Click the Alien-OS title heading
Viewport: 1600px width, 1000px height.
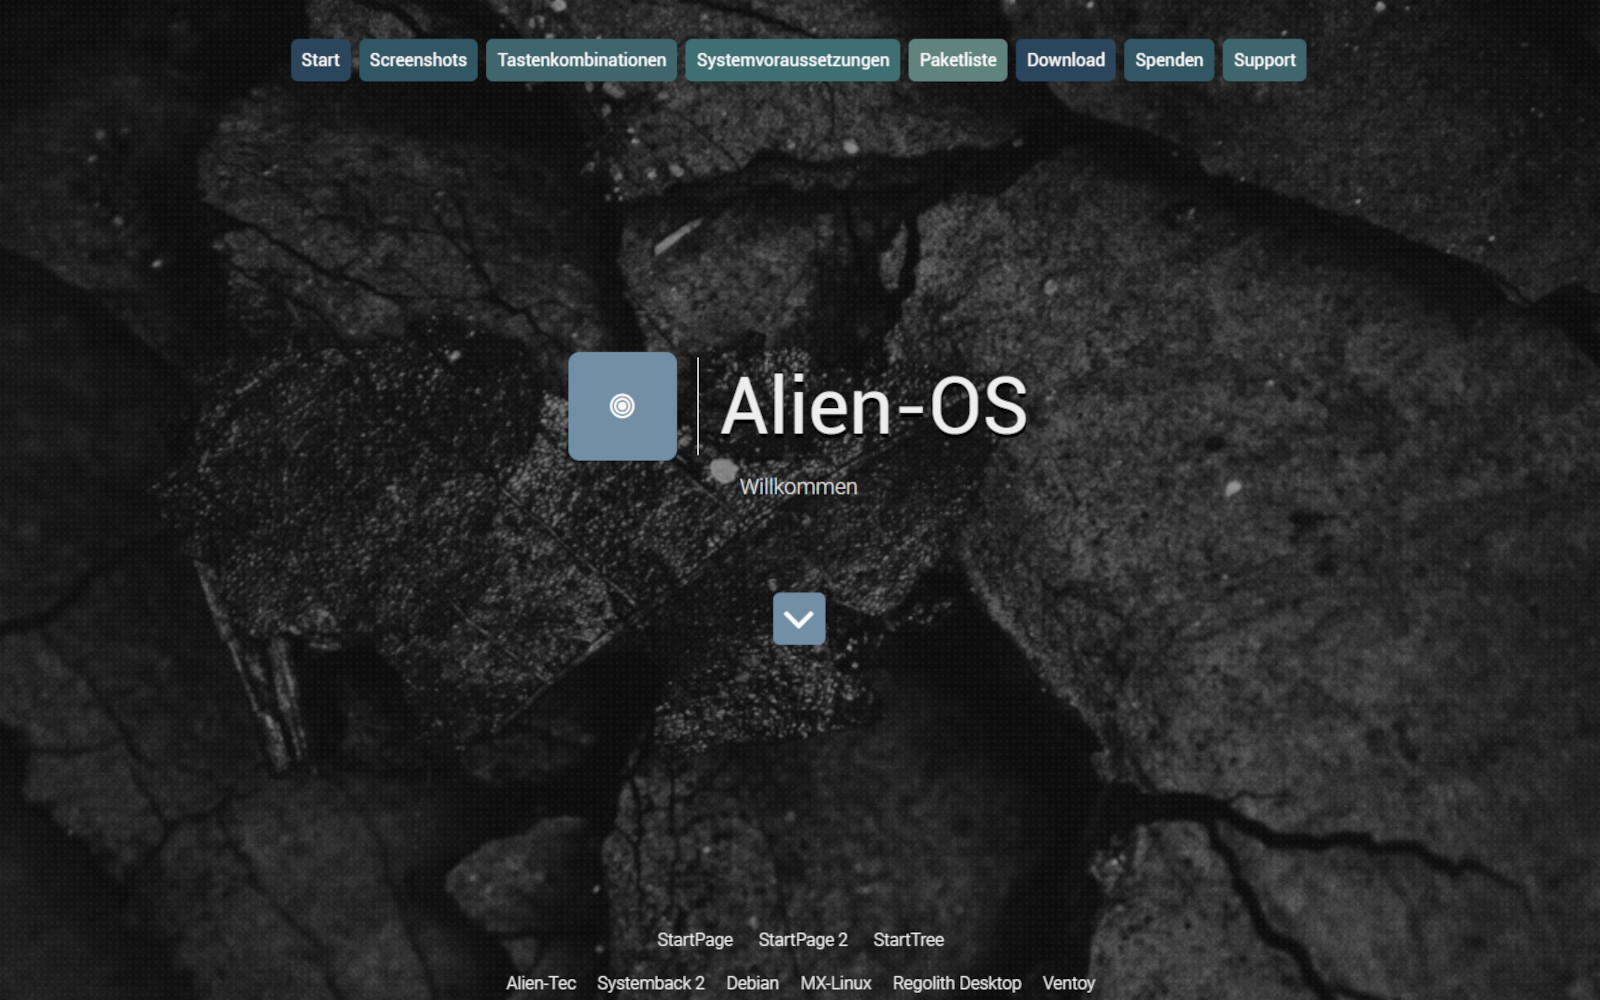874,406
